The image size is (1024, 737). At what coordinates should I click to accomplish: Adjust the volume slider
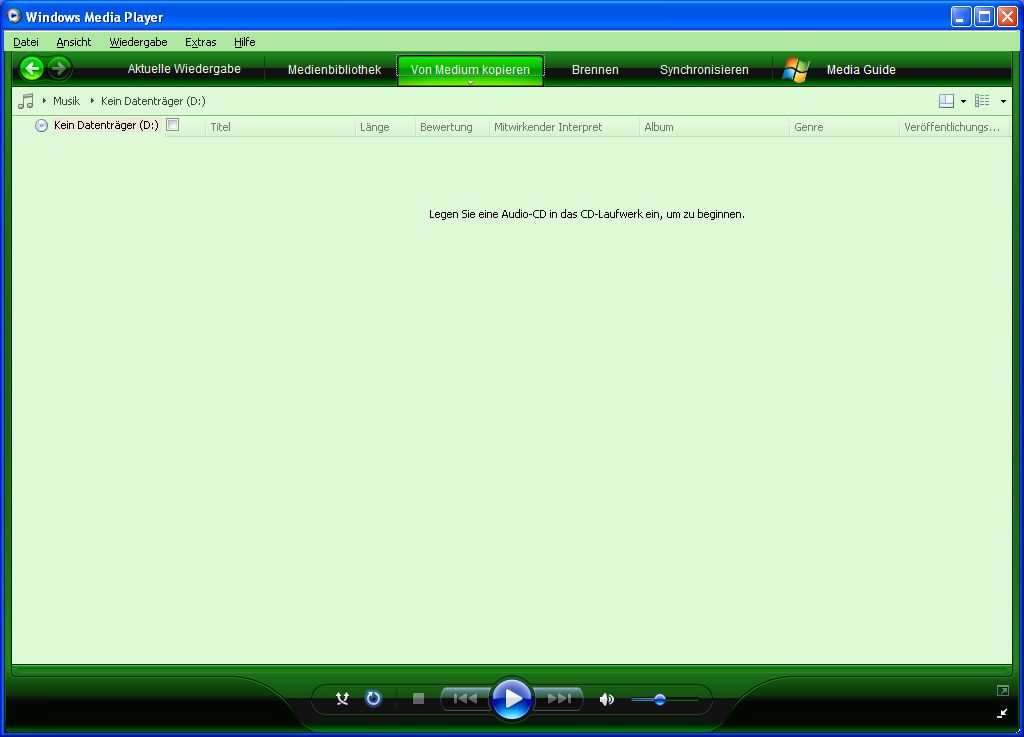(x=664, y=700)
